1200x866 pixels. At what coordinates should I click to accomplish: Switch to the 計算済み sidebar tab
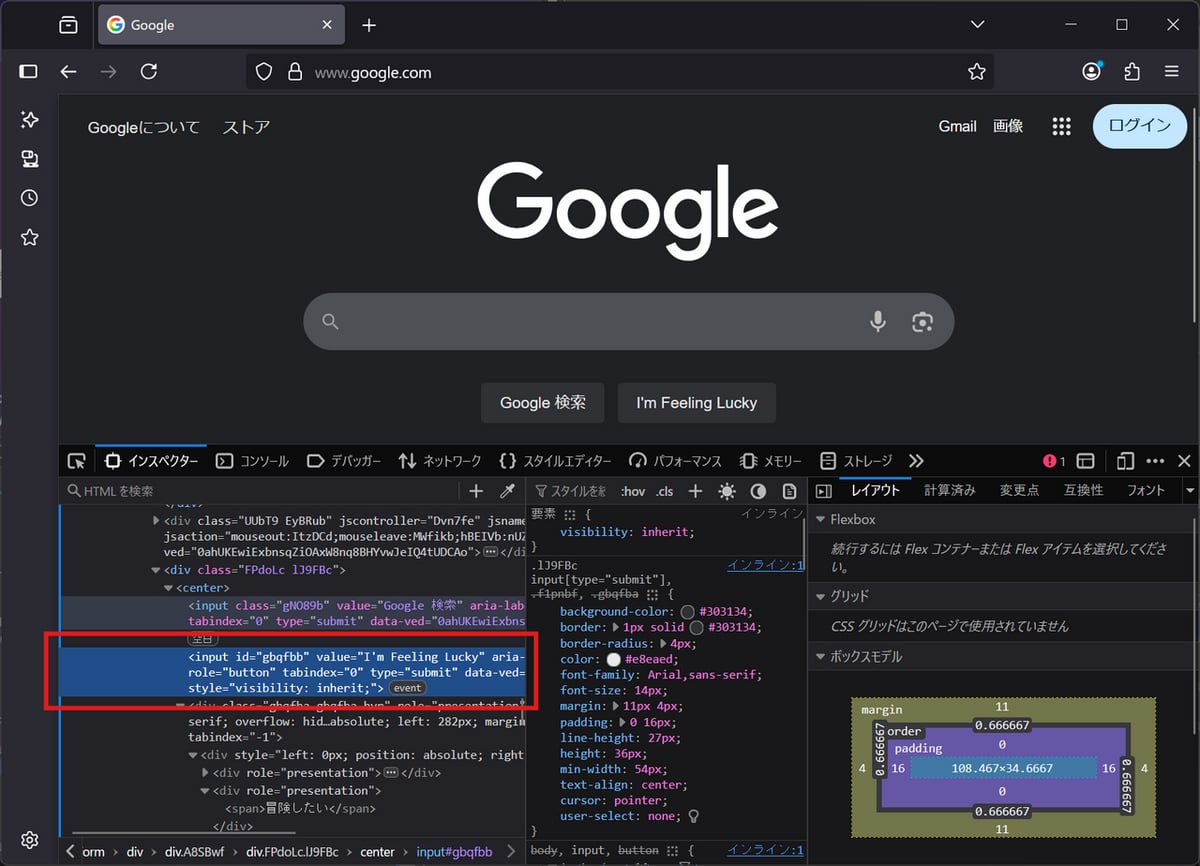(949, 491)
